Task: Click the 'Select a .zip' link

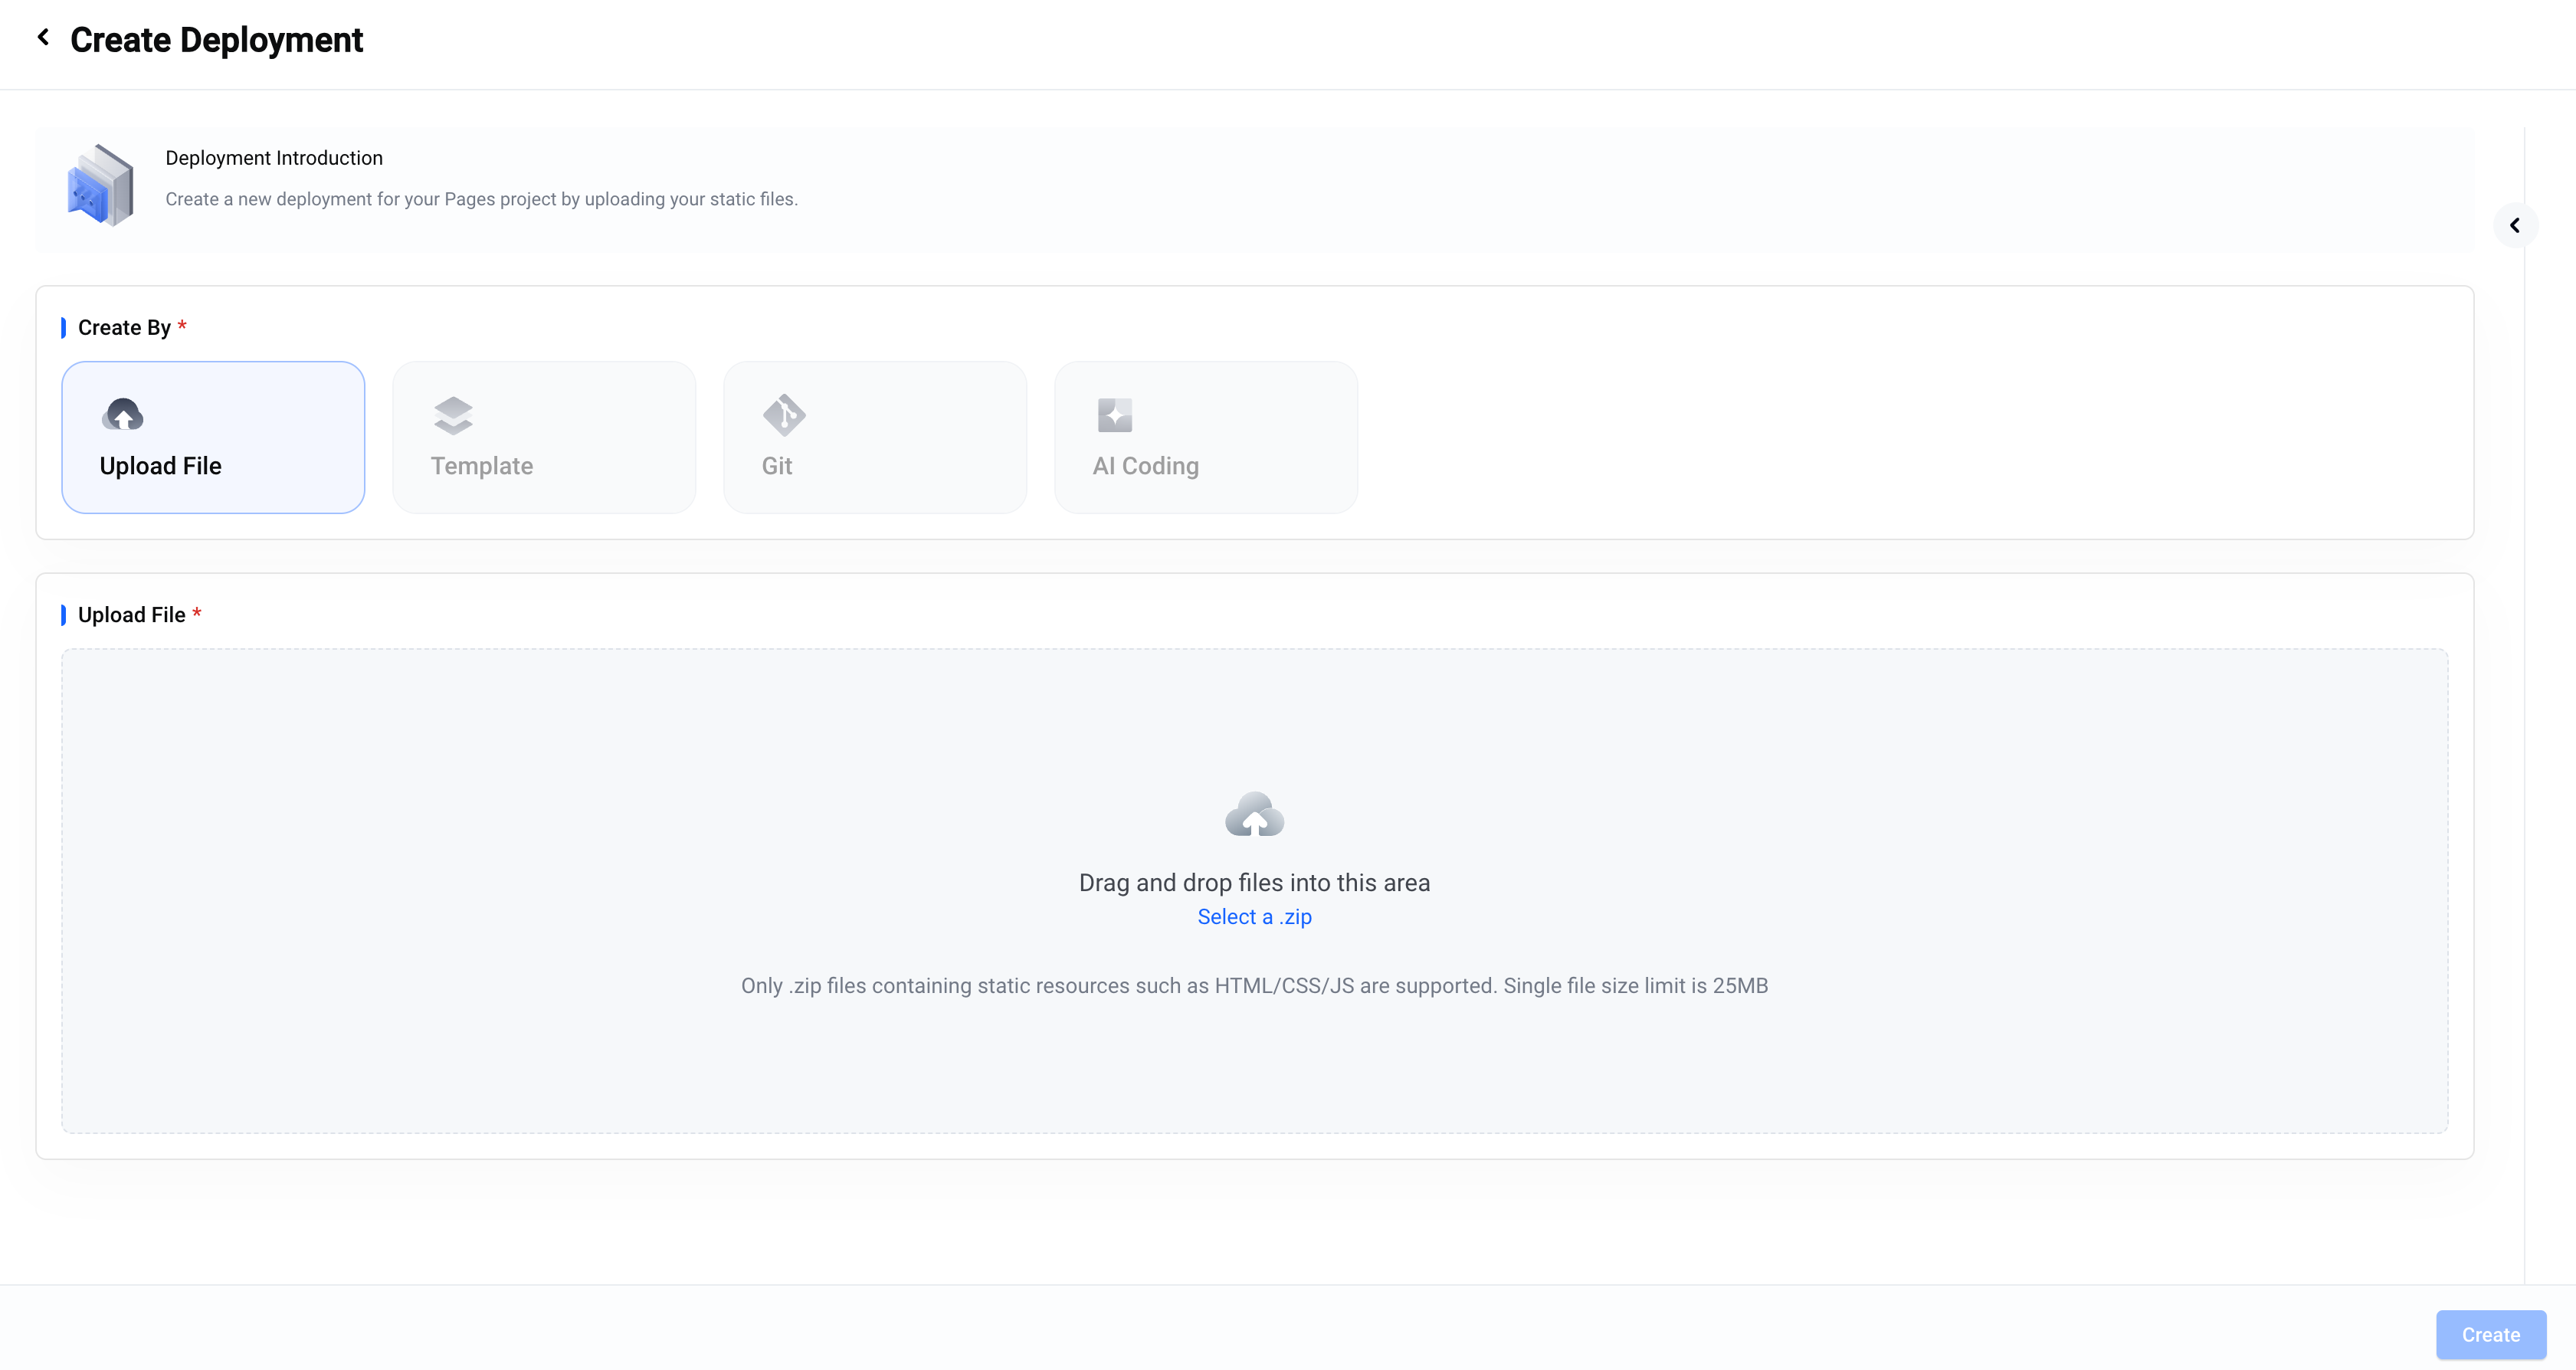Action: click(x=1254, y=917)
